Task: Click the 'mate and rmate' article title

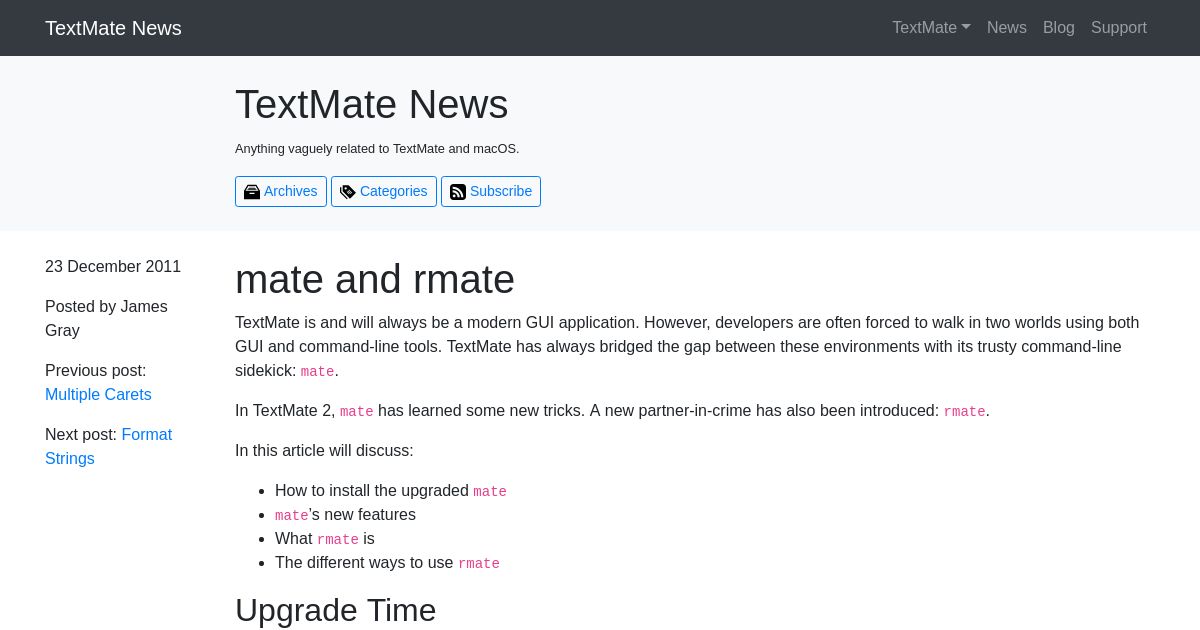Action: tap(375, 279)
